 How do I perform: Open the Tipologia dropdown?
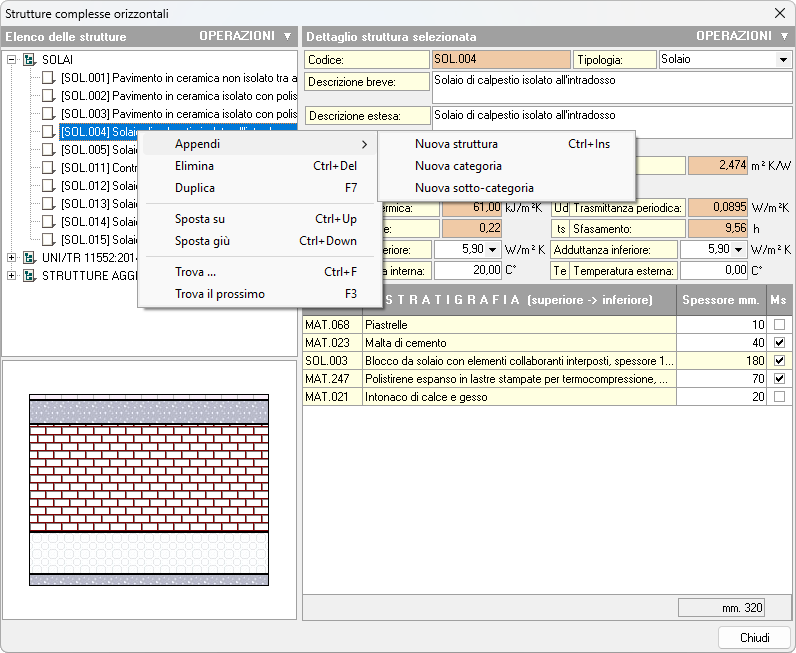click(x=782, y=60)
